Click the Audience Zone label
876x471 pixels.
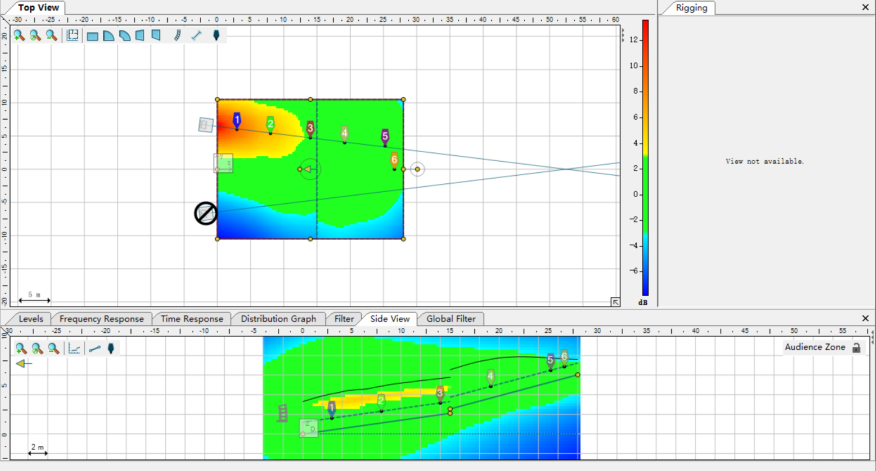815,347
